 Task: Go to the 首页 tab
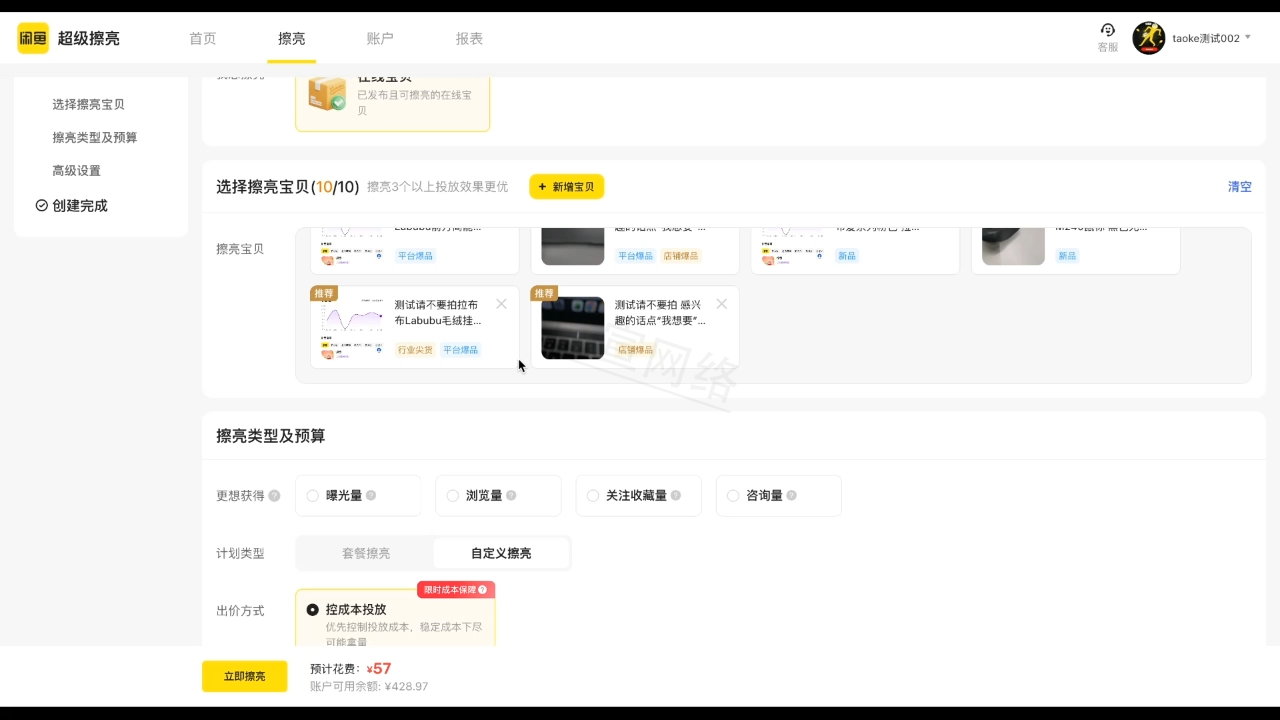point(202,38)
